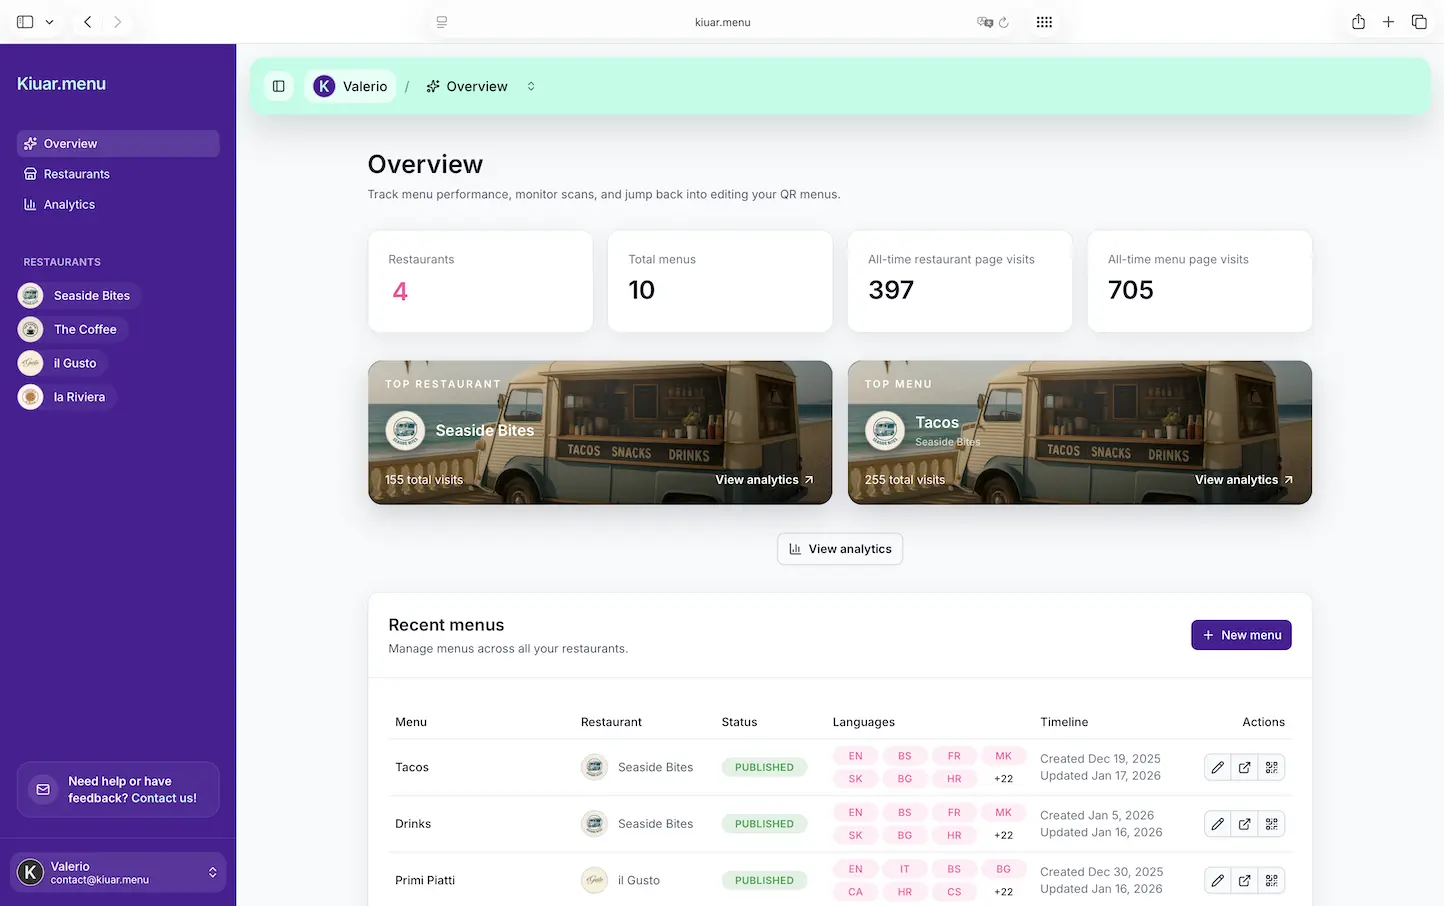Click the Valerio K avatar in the breadcrumb
The height and width of the screenshot is (906, 1444).
click(x=323, y=86)
